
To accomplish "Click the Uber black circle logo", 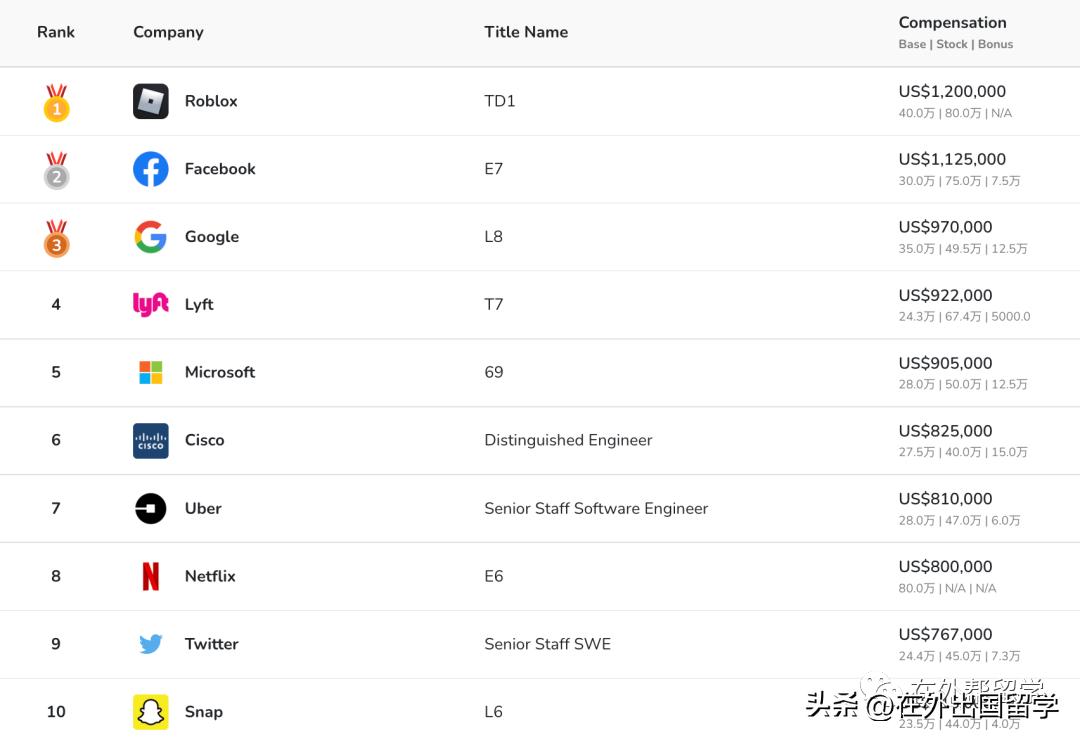I will click(151, 508).
